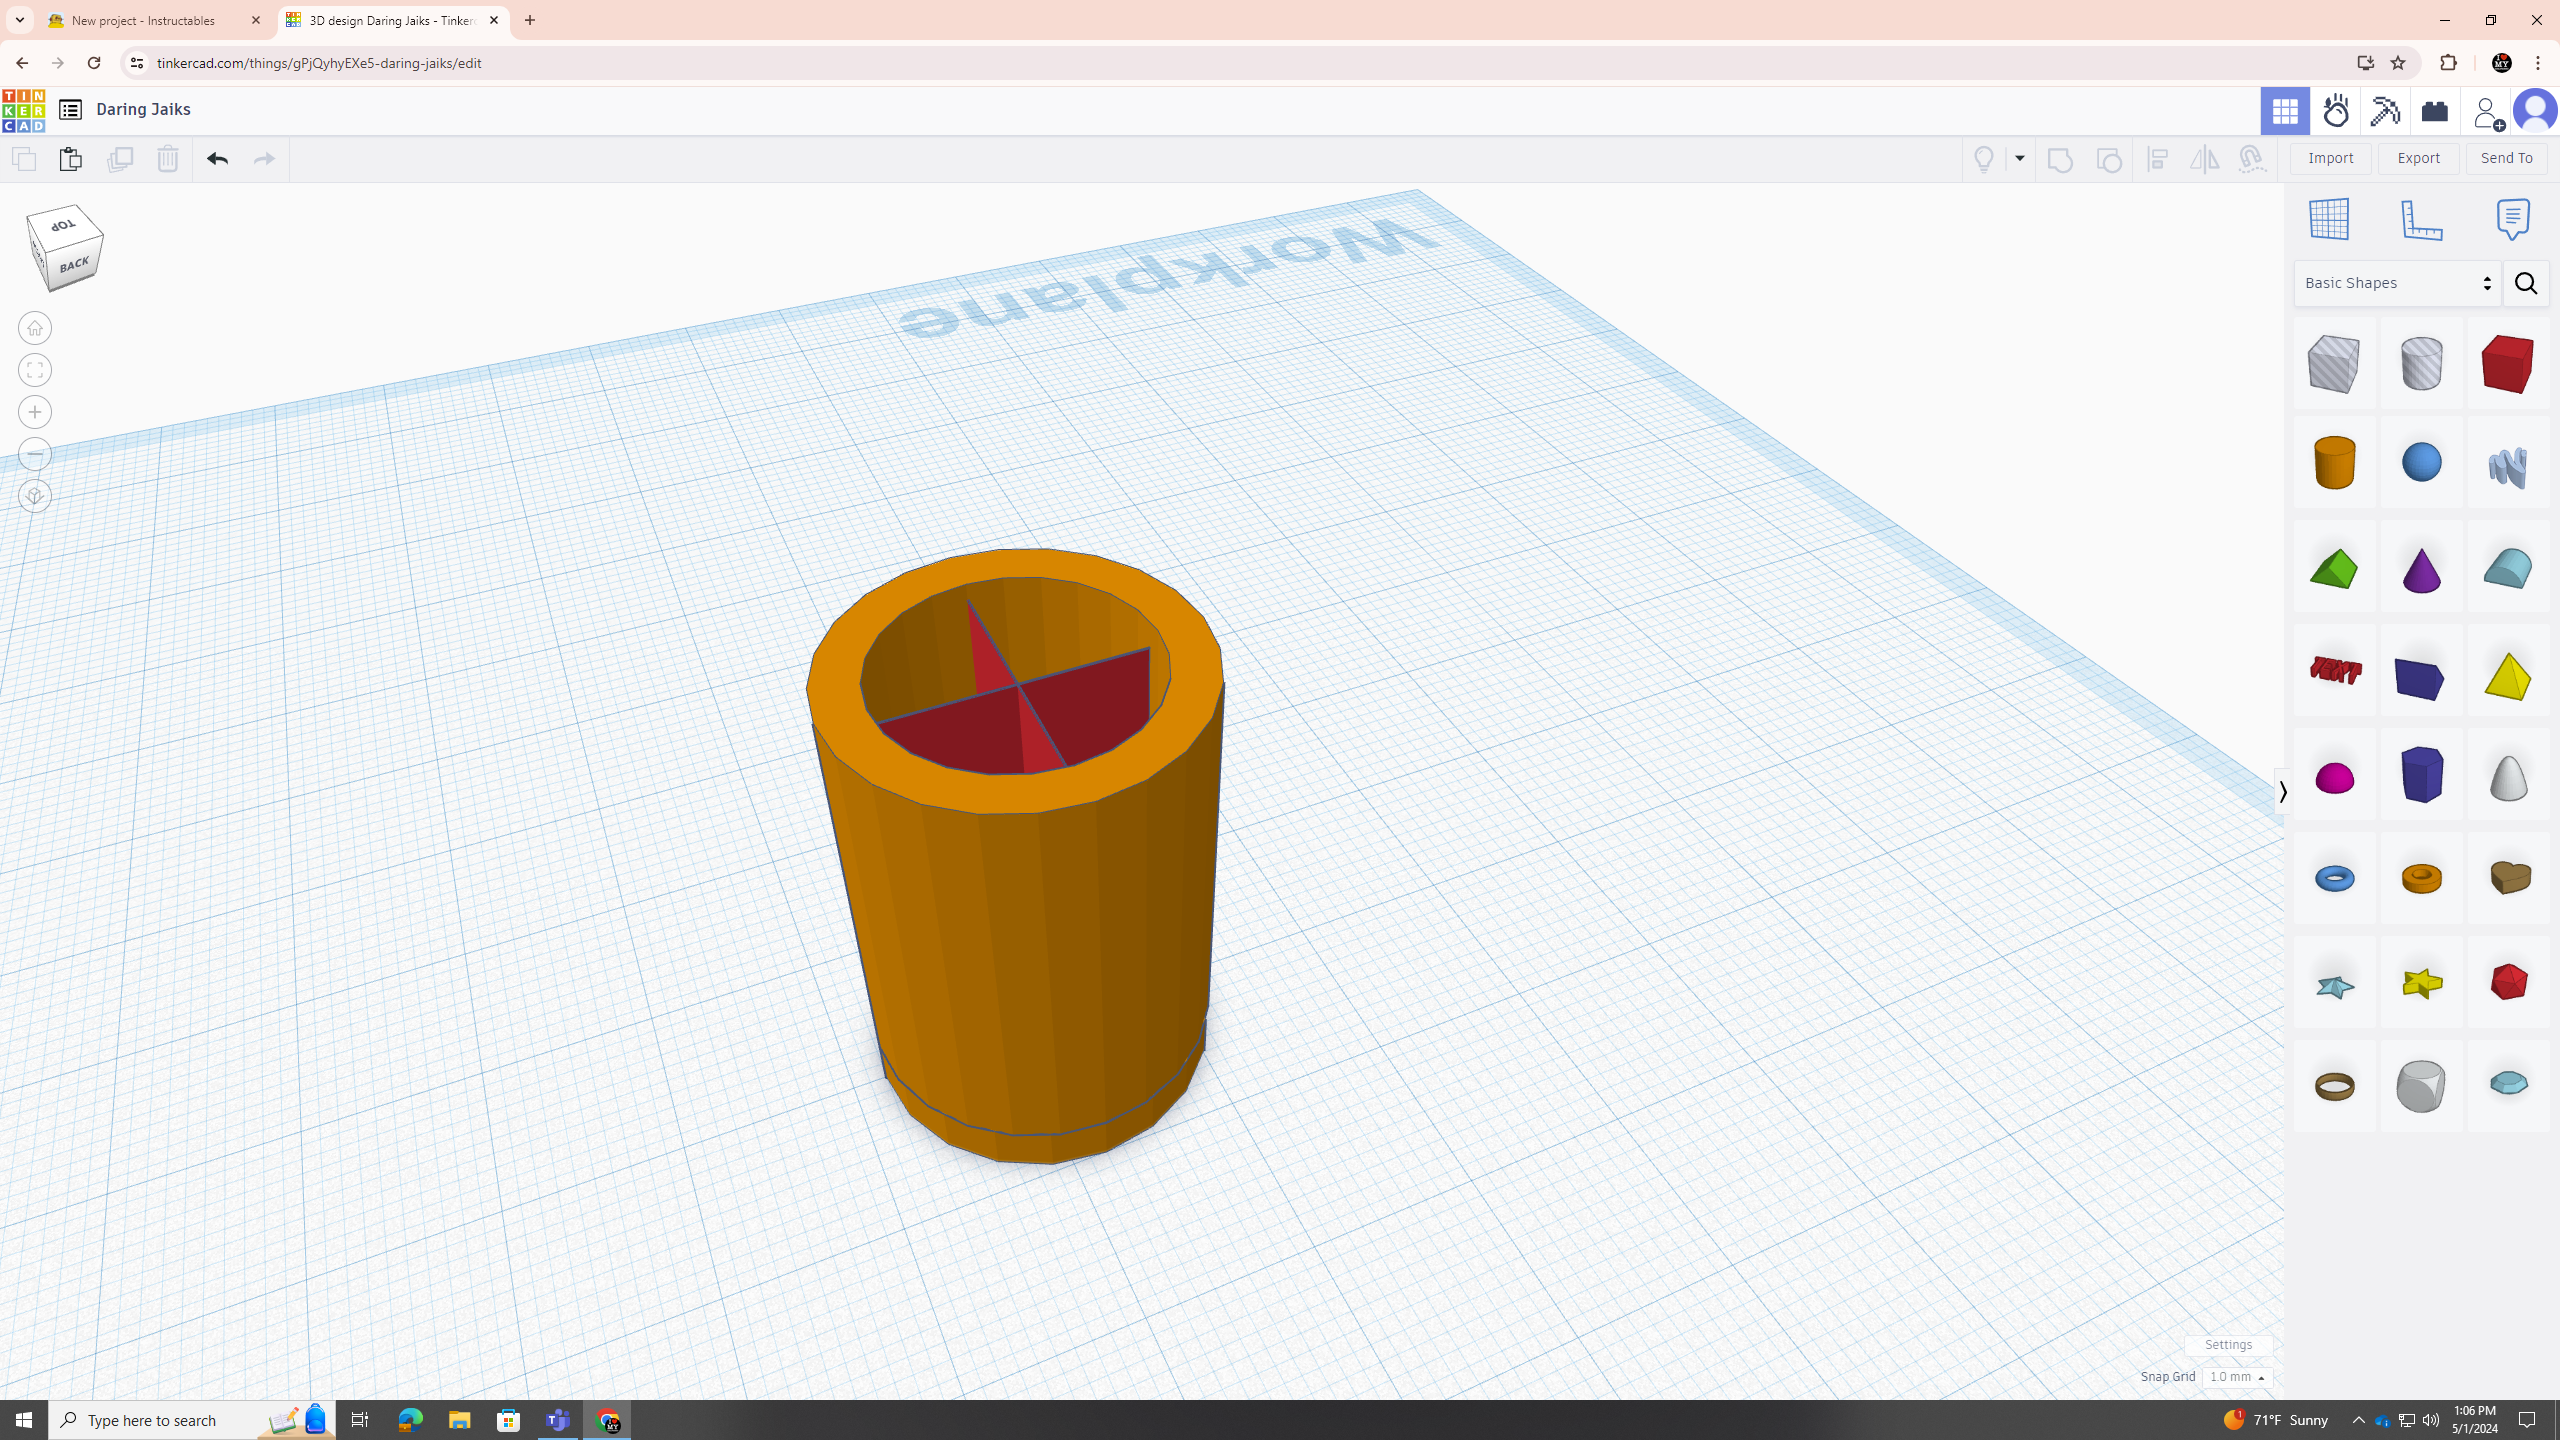Screen dimensions: 2560x1440
Task: Click the Copy tool
Action: tap(23, 159)
